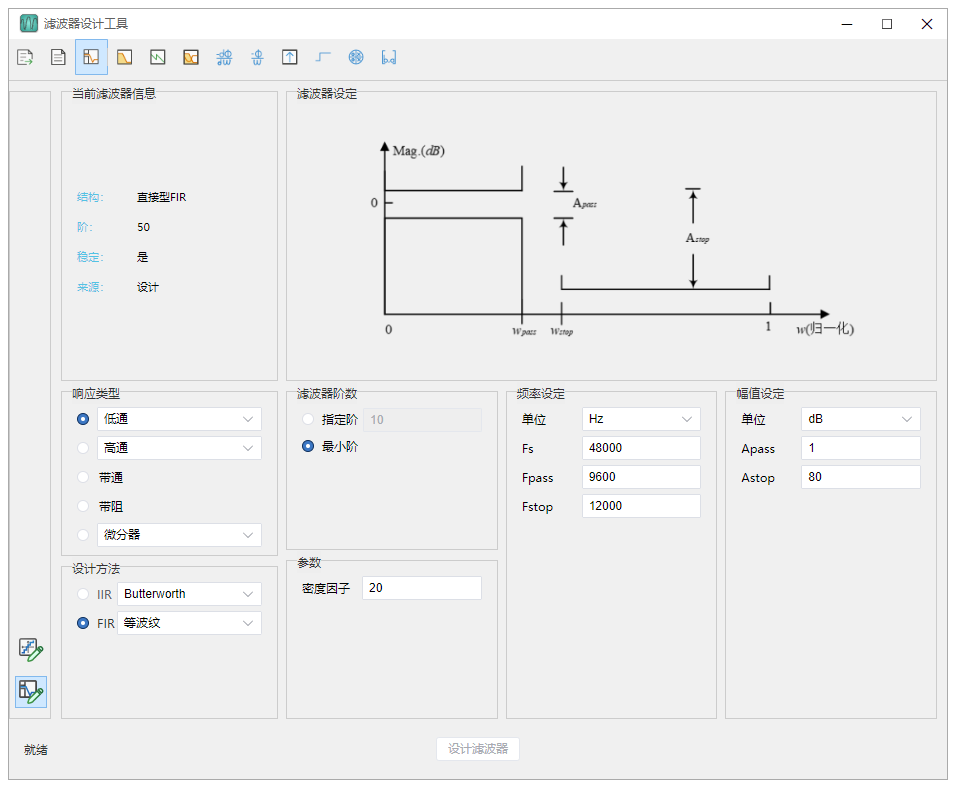Click the Astop value field
This screenshot has width=954, height=788.
[860, 477]
